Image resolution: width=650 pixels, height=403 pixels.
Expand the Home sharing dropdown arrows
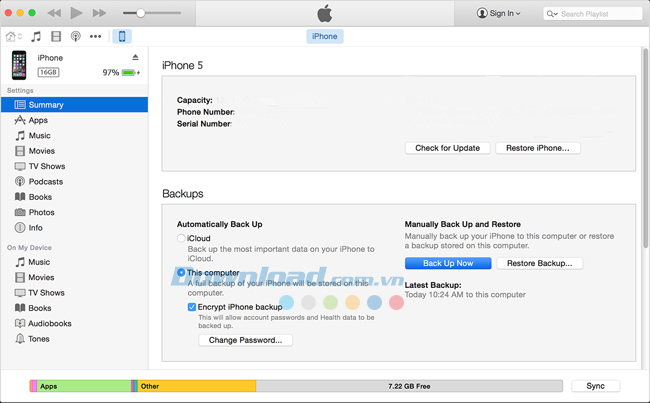(22, 36)
